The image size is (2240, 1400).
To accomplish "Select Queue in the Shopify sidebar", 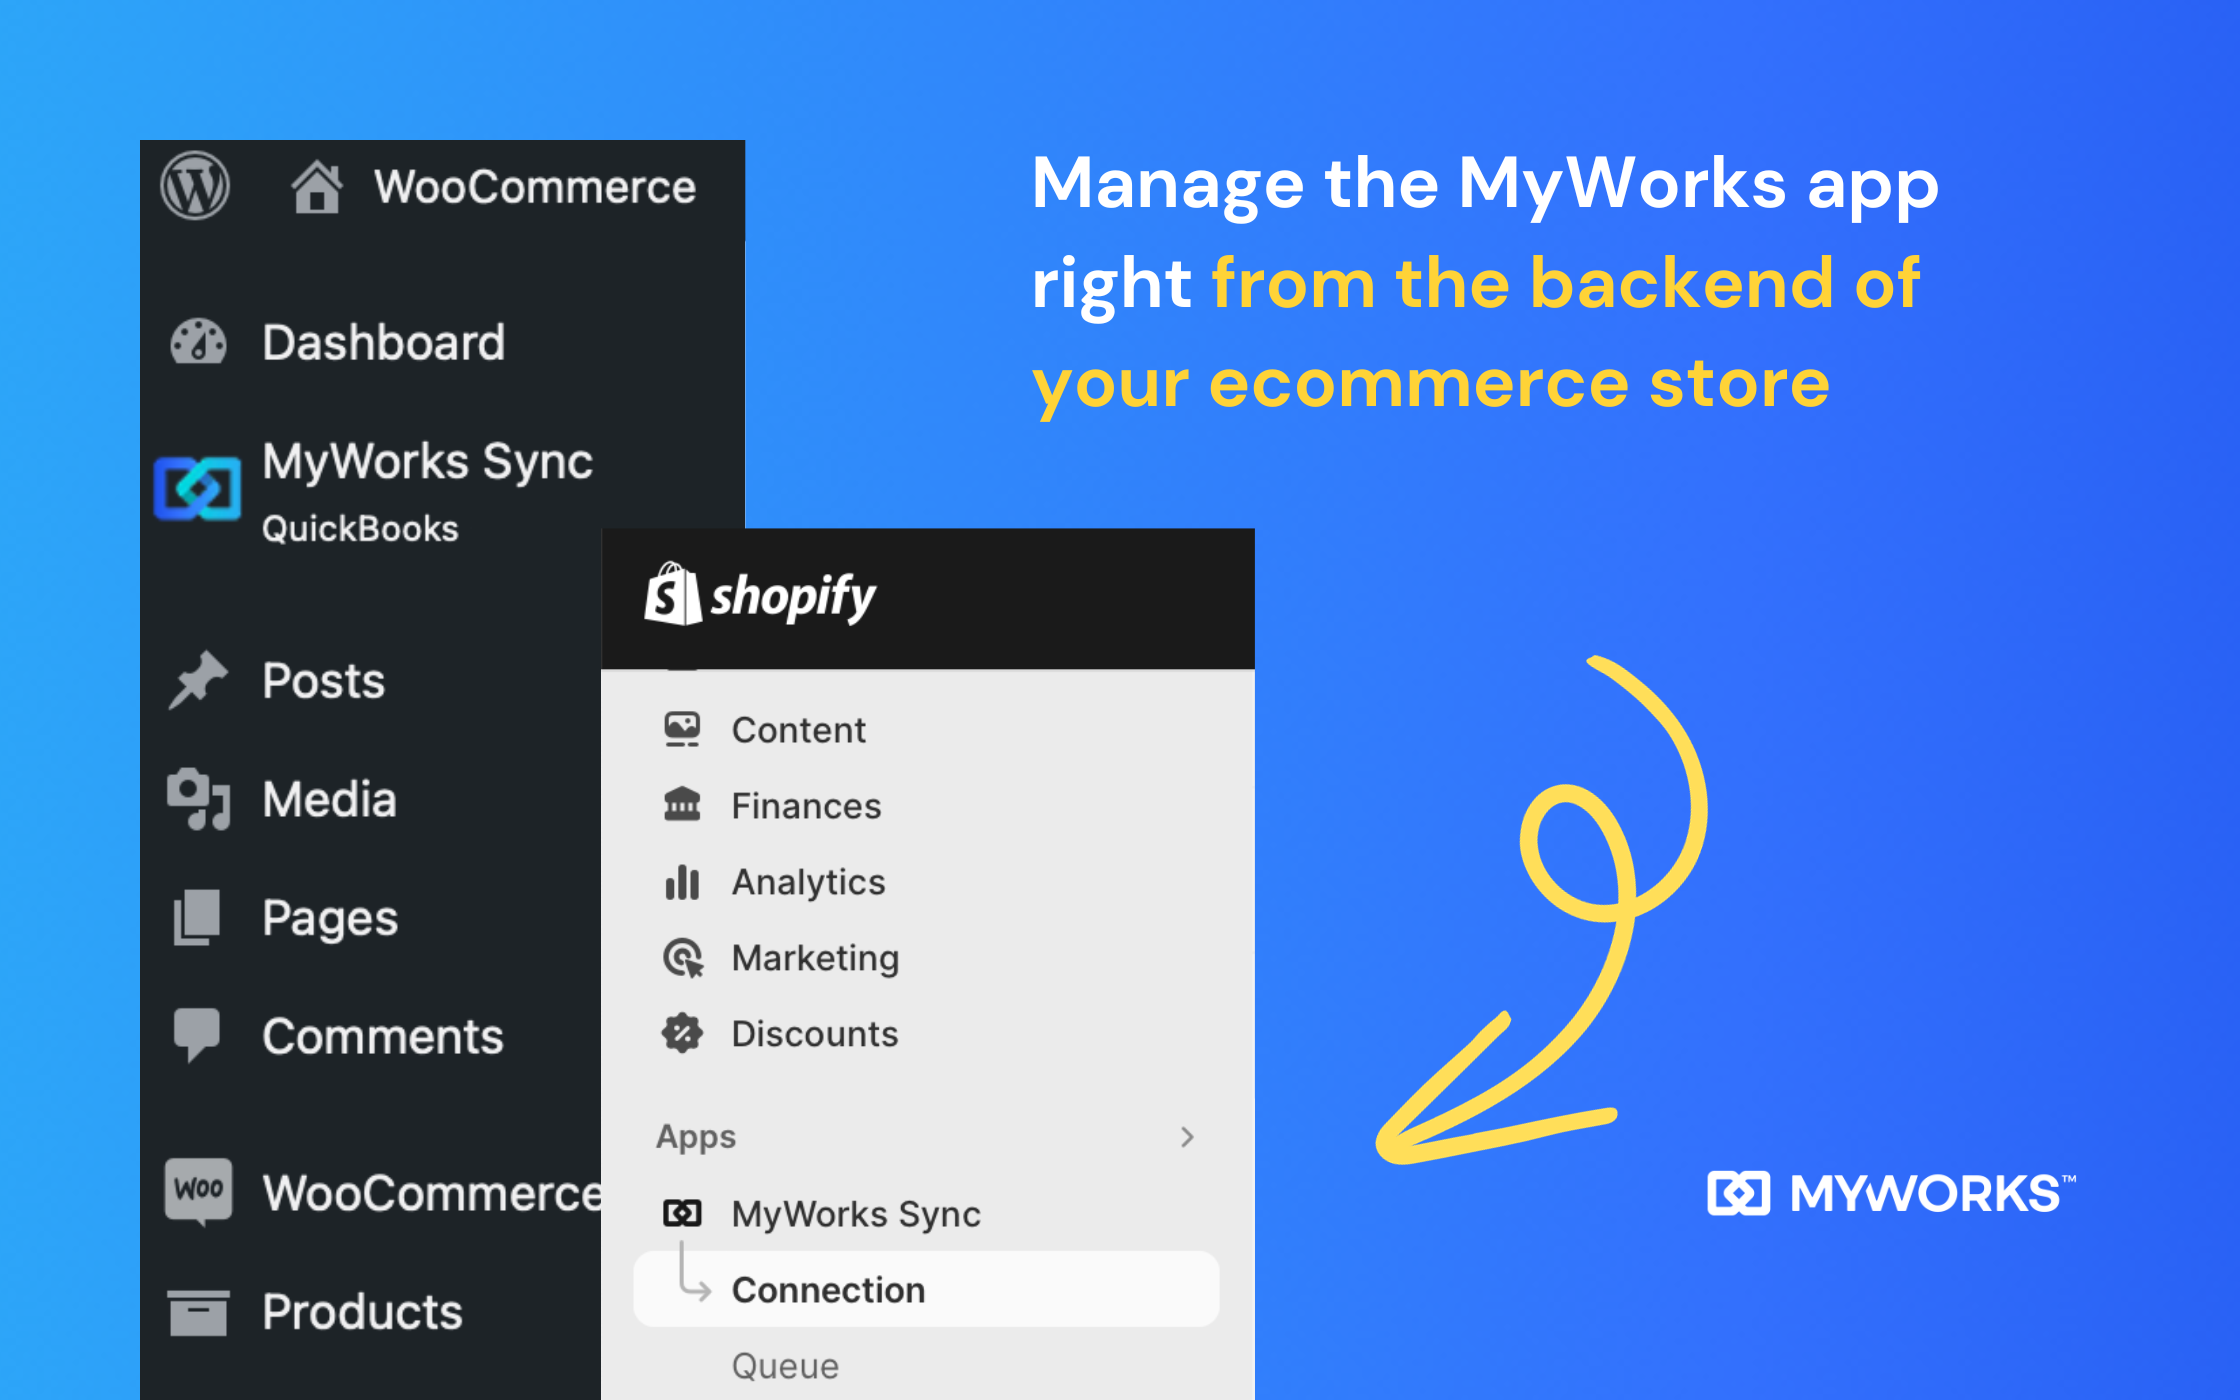I will [x=784, y=1365].
